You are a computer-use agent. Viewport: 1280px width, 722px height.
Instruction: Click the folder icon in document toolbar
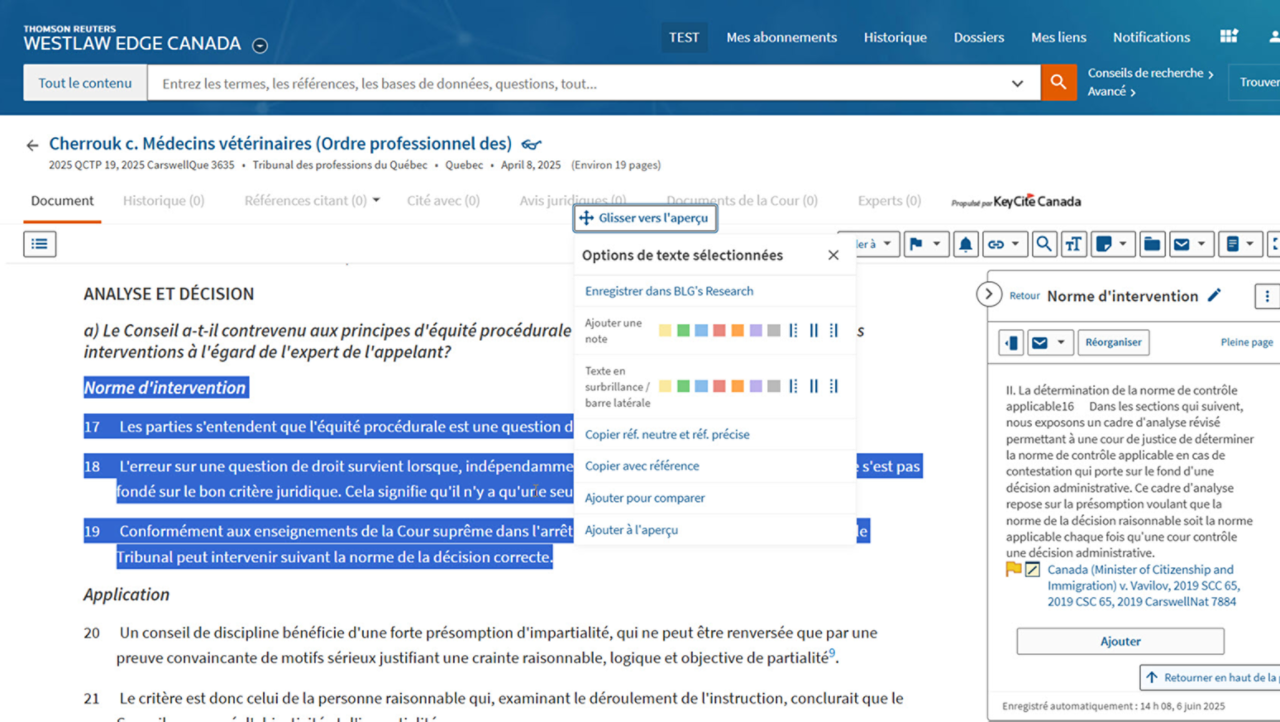[1152, 244]
